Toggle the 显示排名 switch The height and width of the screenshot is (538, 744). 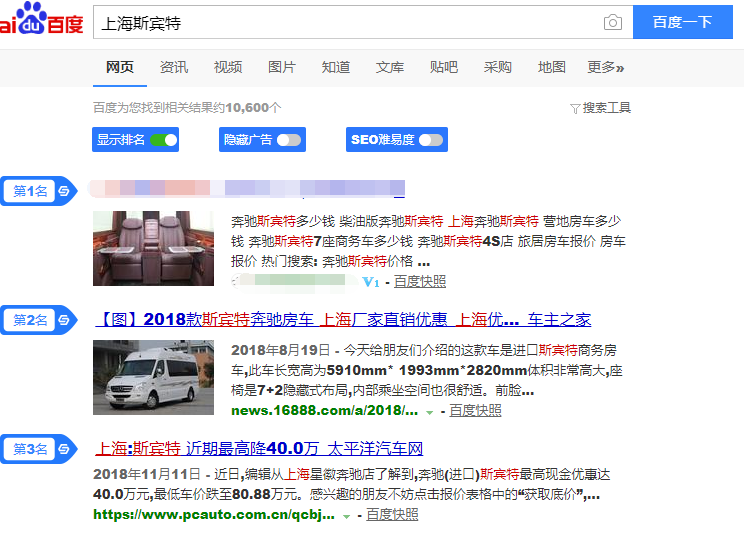tap(163, 140)
